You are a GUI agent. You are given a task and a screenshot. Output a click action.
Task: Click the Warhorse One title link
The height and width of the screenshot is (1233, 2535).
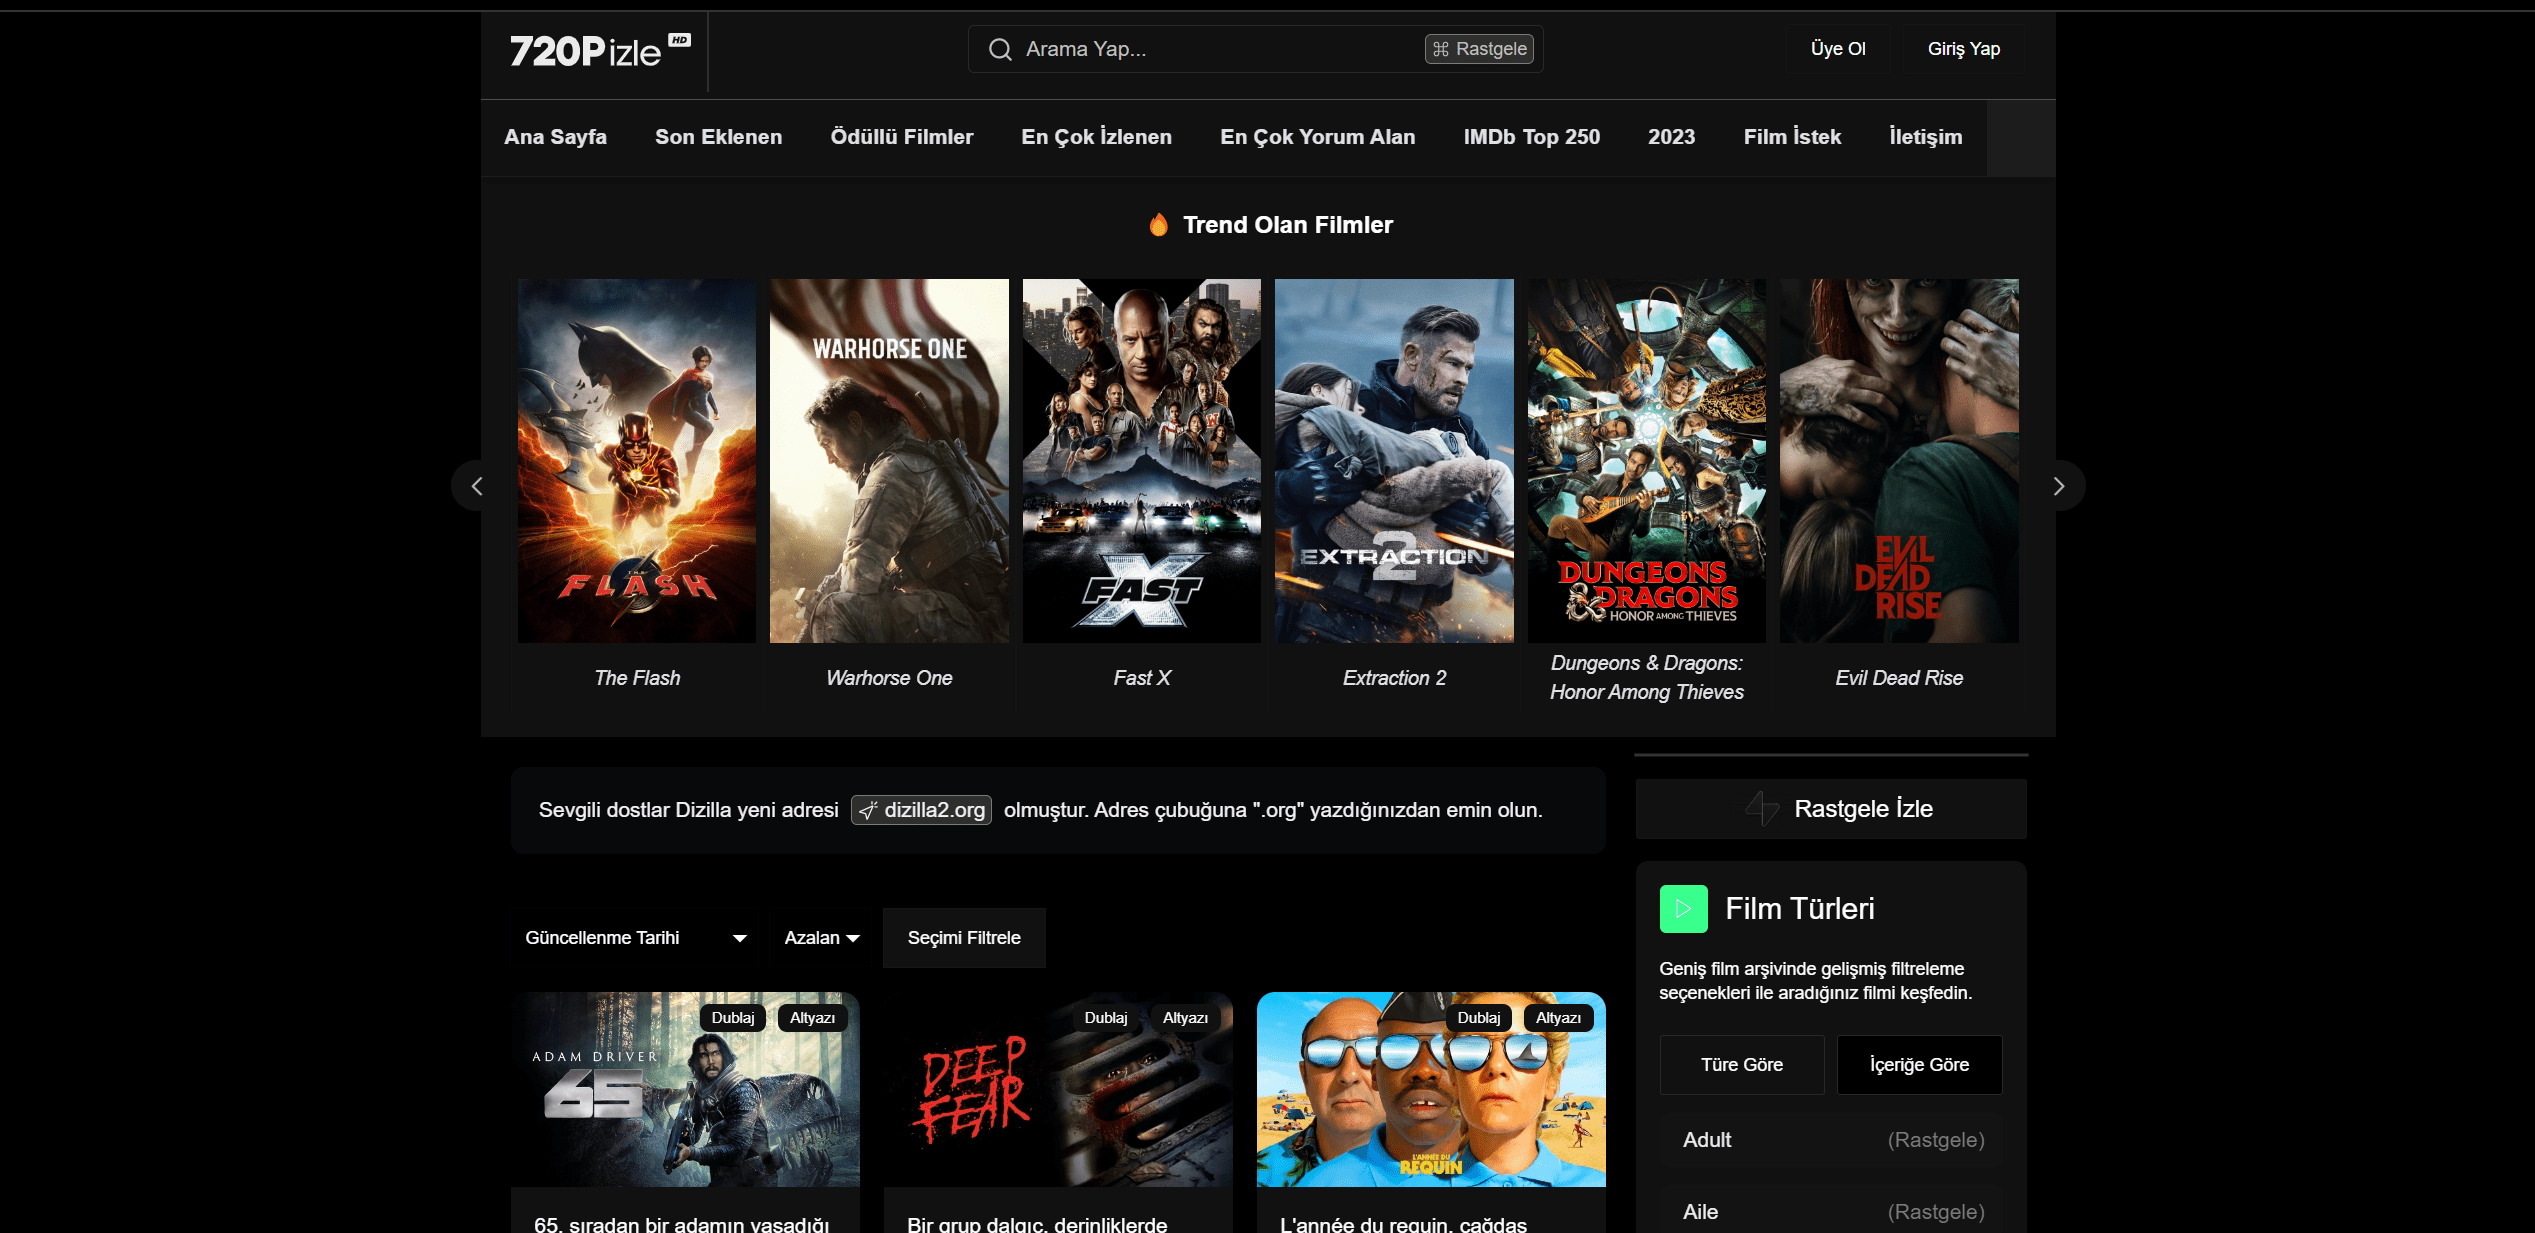(889, 678)
